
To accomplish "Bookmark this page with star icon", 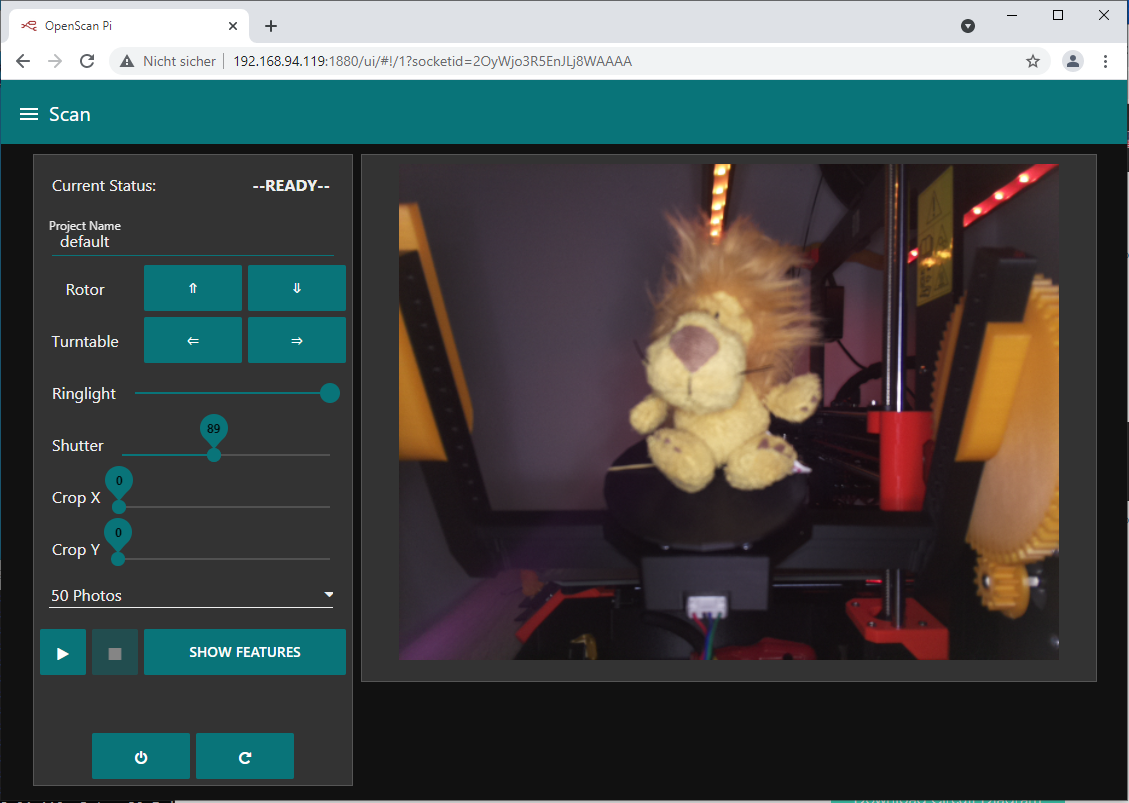I will click(1033, 61).
